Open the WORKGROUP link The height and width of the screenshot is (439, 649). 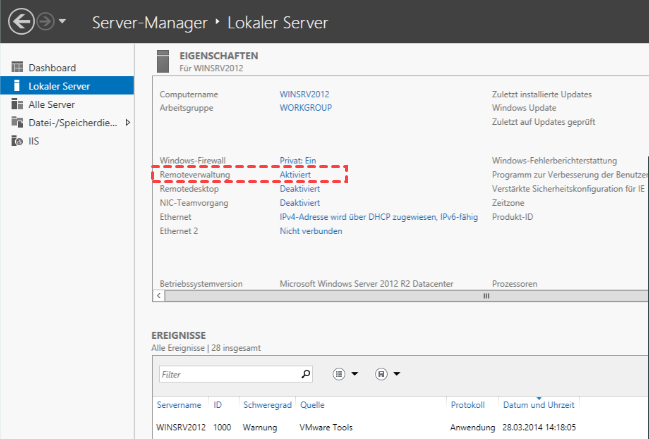305,107
